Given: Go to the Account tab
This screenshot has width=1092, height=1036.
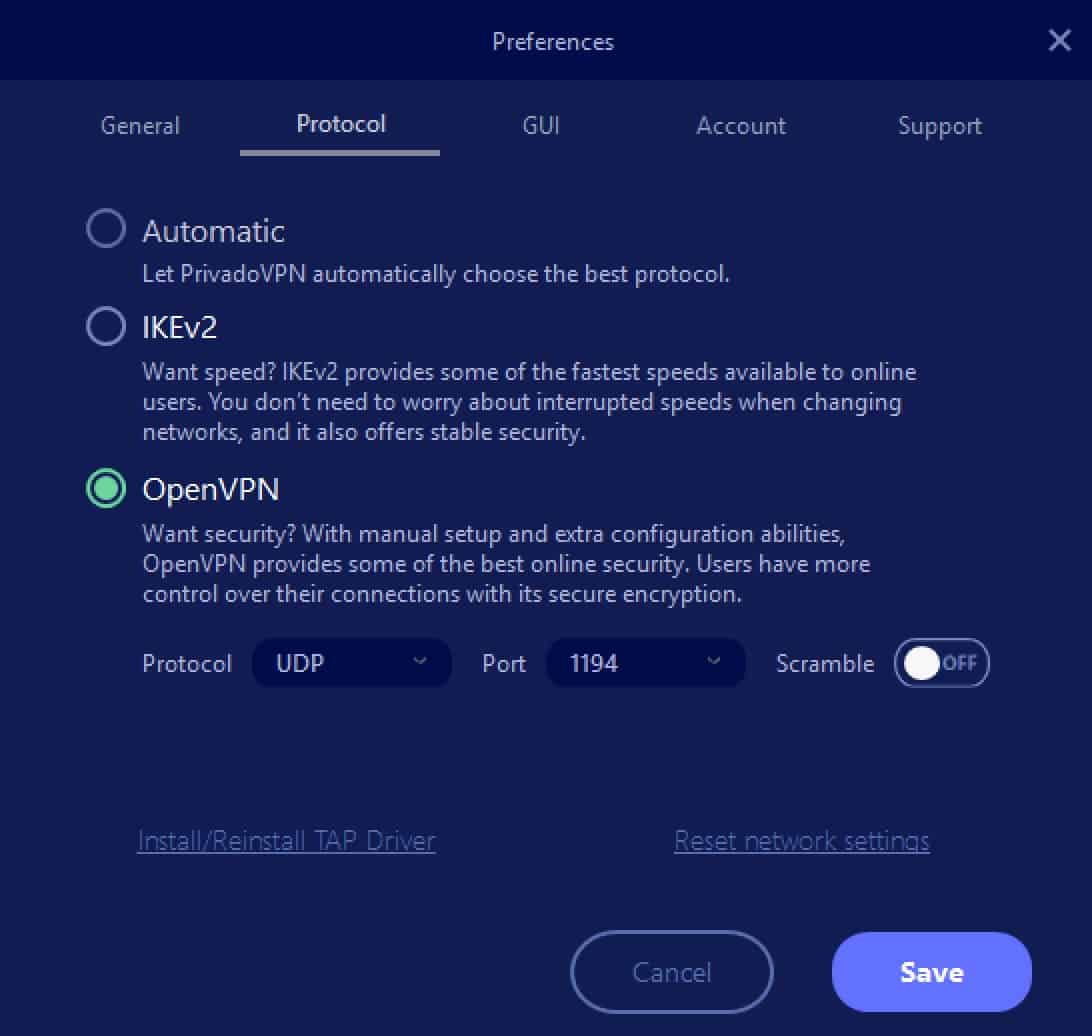Looking at the screenshot, I should tap(741, 126).
